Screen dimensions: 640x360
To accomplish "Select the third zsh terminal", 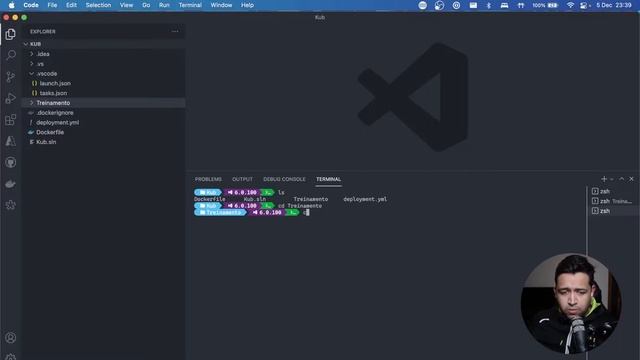I will tap(613, 211).
